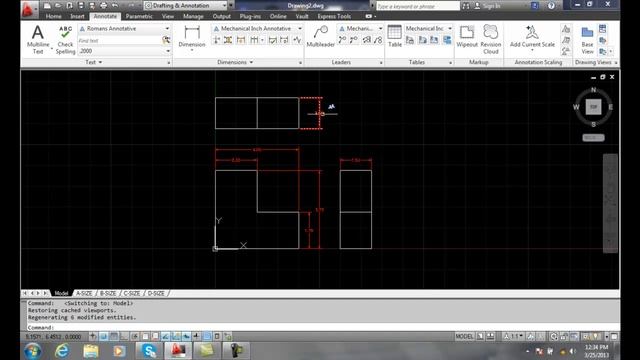Click the Sign In link
Viewport: 640px width, 360px height.
pos(491,6)
